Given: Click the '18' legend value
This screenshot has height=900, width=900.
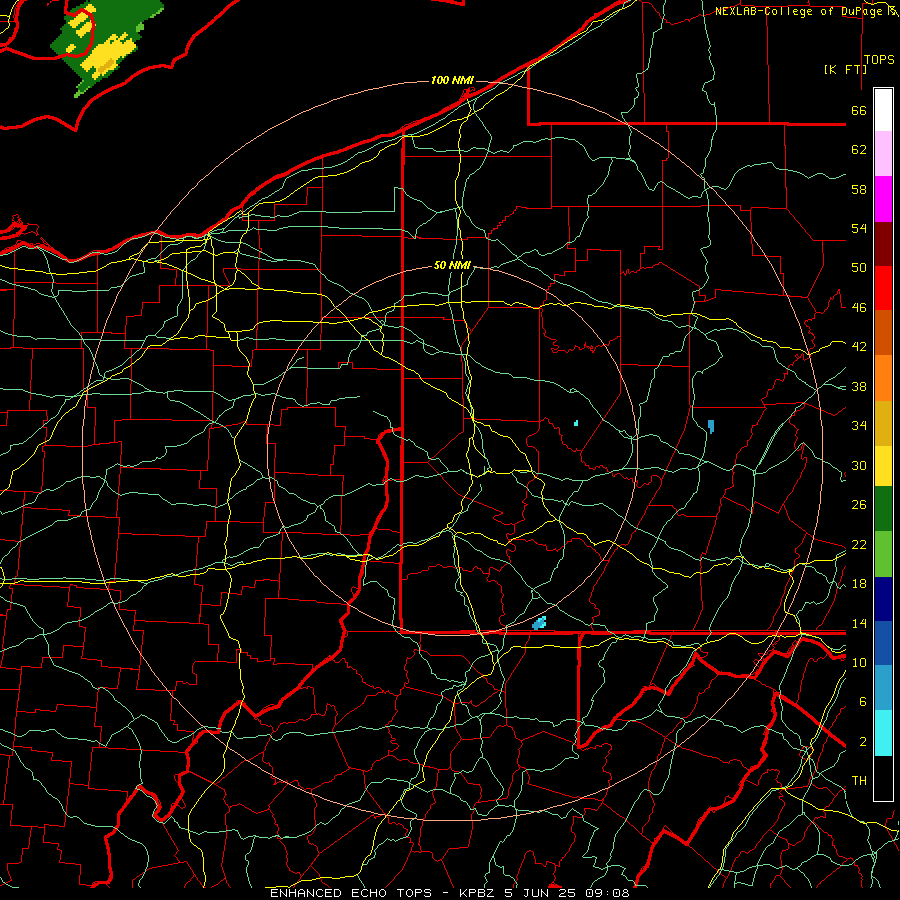Looking at the screenshot, I should point(859,584).
